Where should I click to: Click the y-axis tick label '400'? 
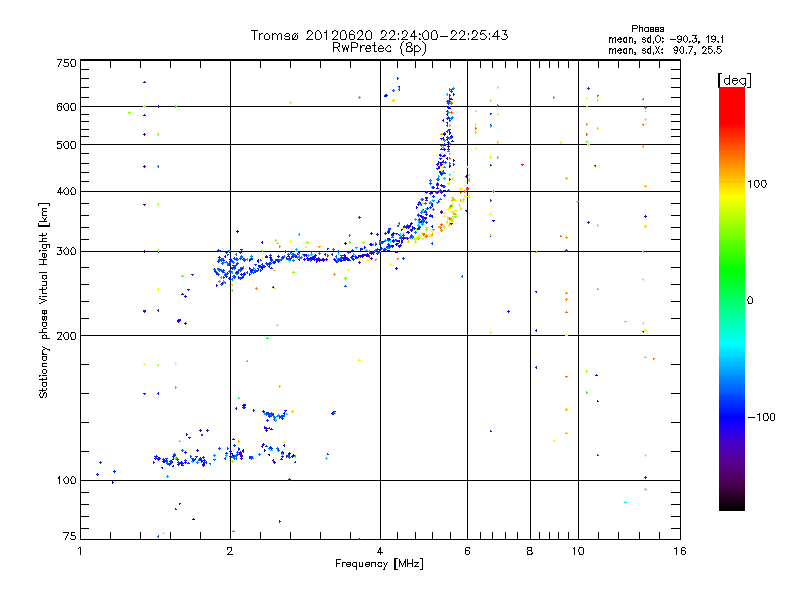(x=66, y=191)
